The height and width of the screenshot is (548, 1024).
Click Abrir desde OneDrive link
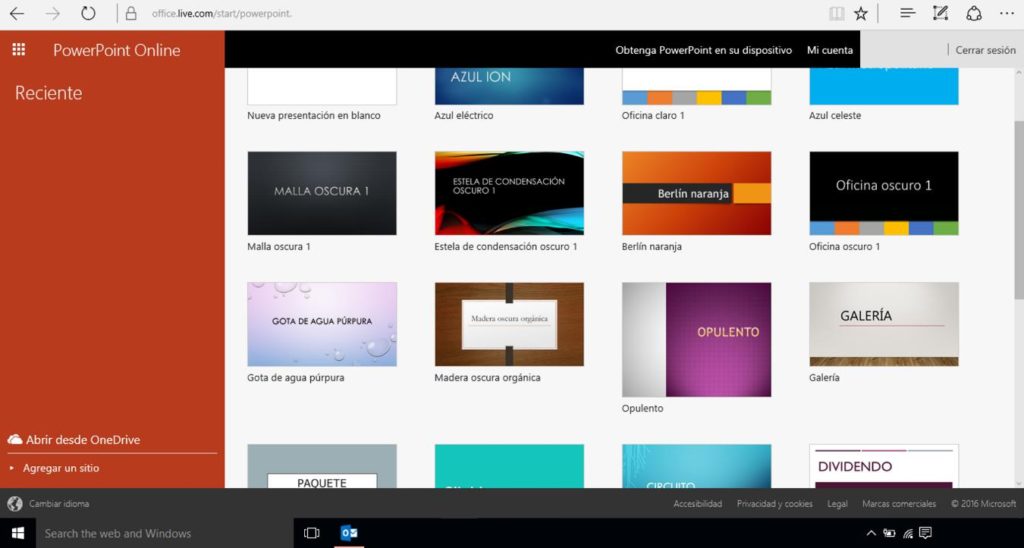82,440
